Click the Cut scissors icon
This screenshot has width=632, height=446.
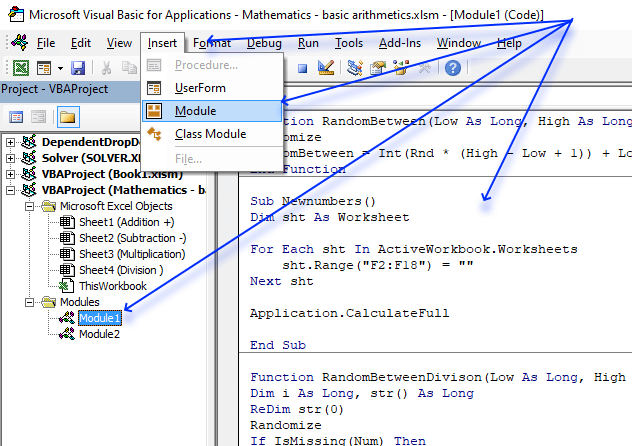pyautogui.click(x=107, y=67)
